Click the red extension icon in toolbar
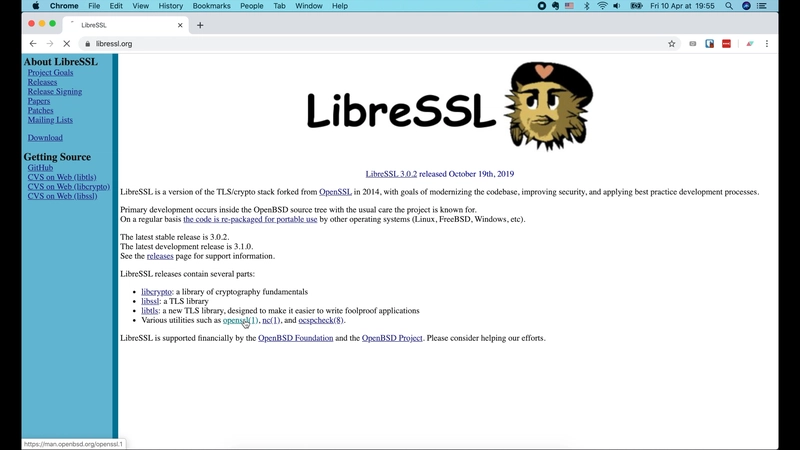Viewport: 800px width, 450px height. tap(726, 44)
